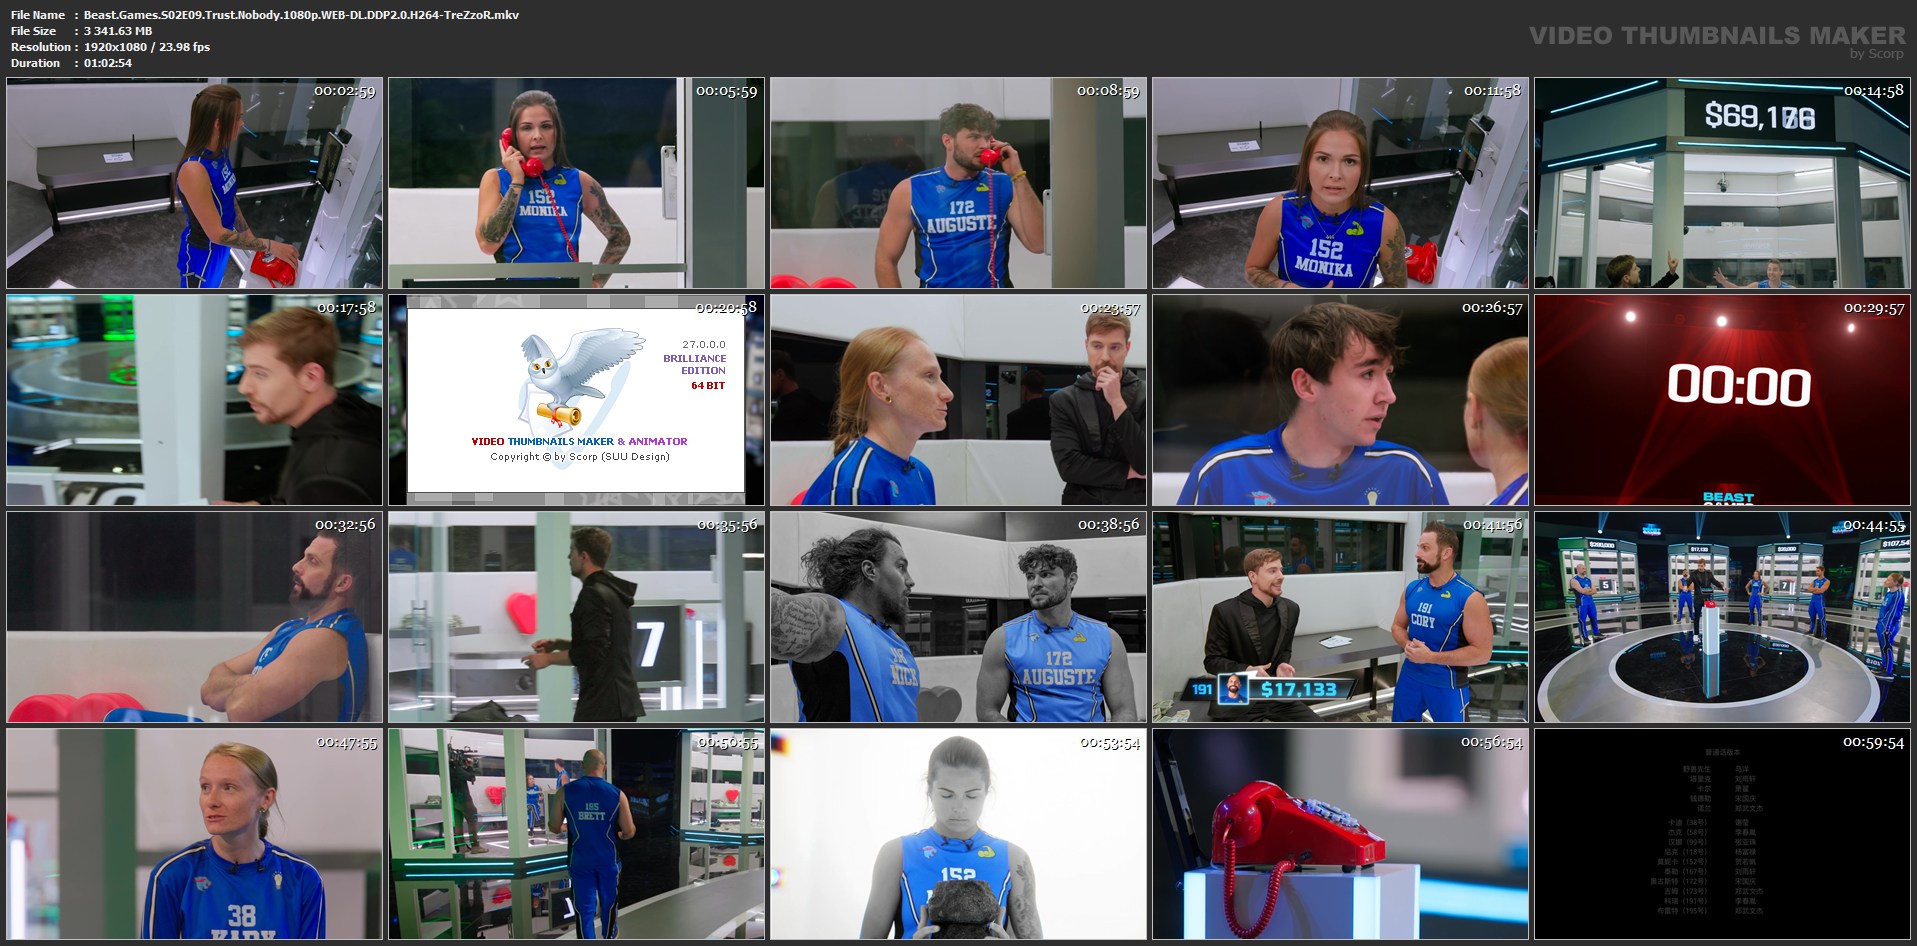Click the 00:47:55 thumbnail of player 38
This screenshot has height=946, width=1917.
pyautogui.click(x=194, y=834)
